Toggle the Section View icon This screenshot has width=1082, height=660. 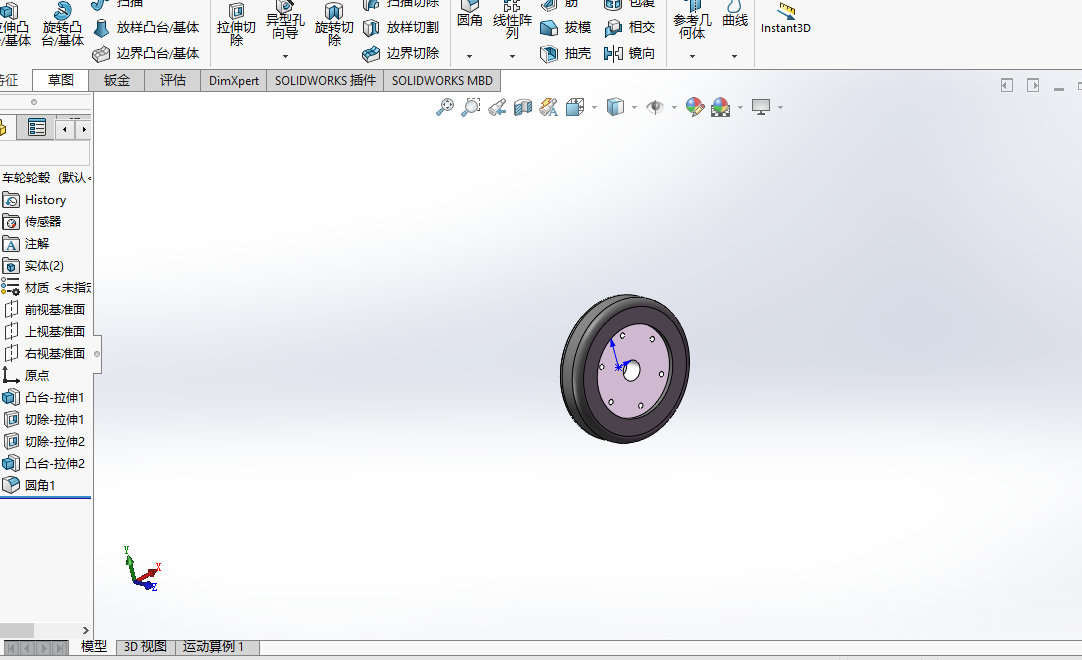[x=523, y=107]
